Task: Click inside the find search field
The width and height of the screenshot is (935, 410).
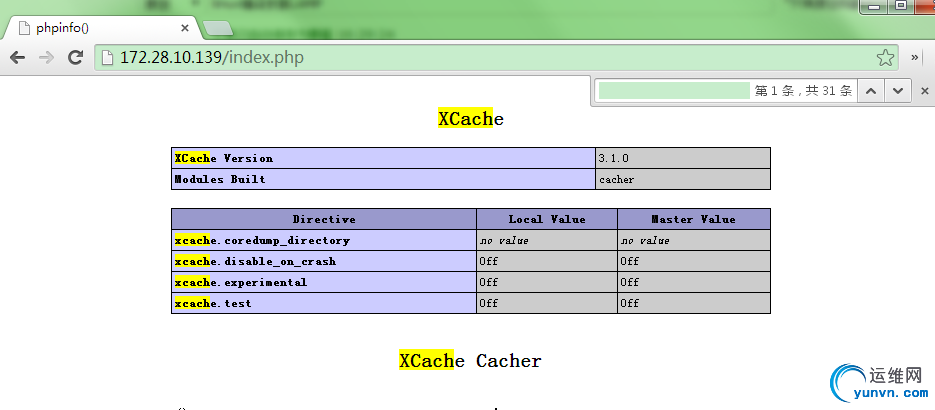Action: point(674,91)
